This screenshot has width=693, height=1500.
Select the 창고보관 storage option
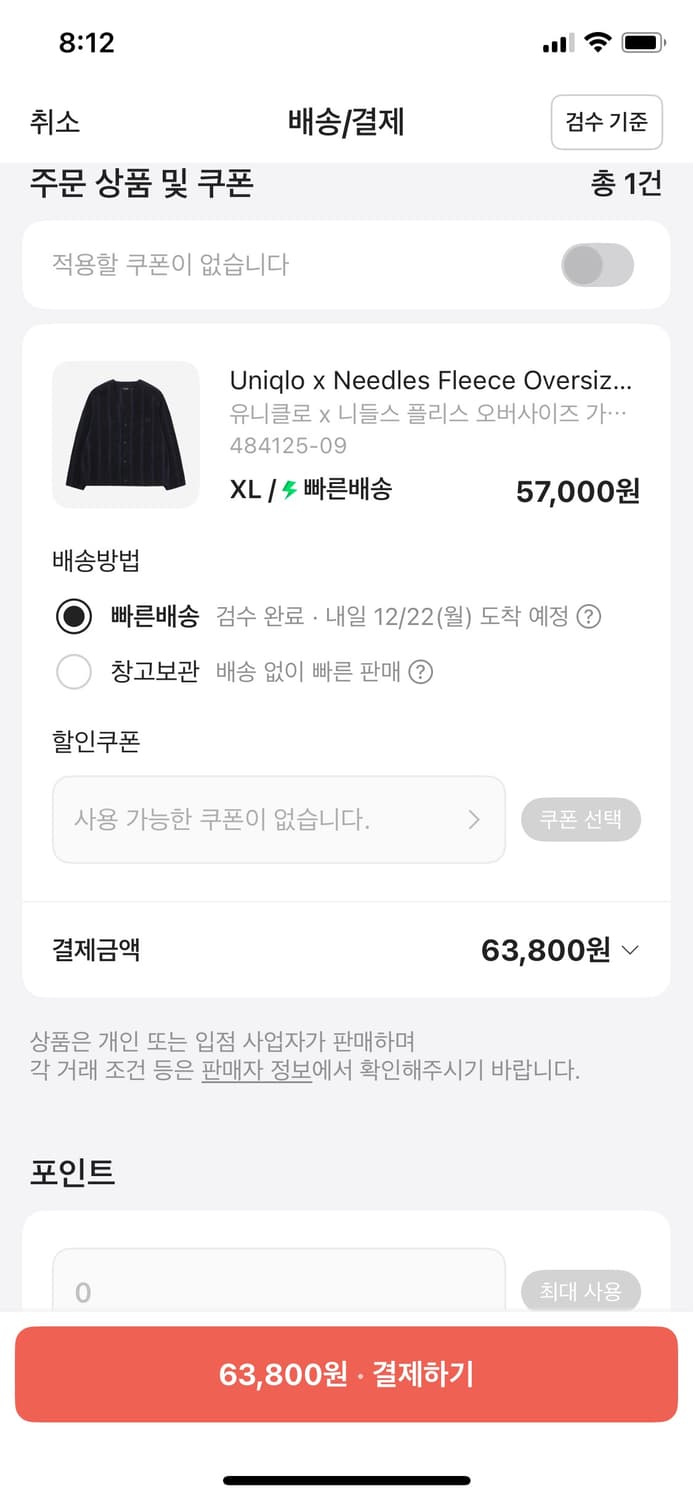(75, 672)
